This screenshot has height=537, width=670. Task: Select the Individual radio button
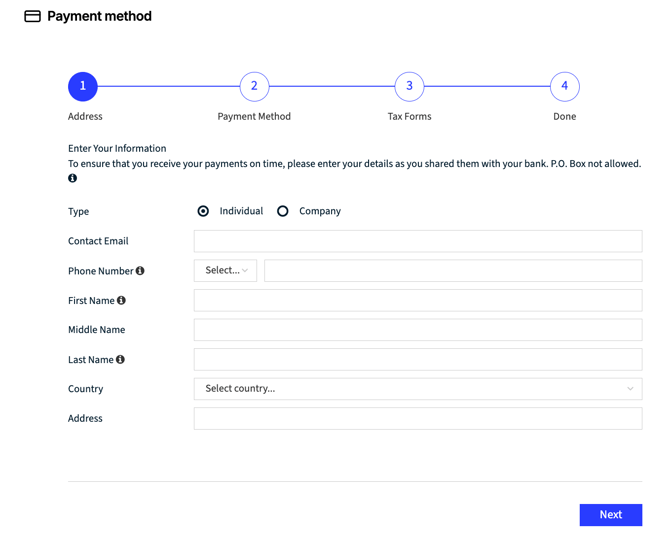203,211
